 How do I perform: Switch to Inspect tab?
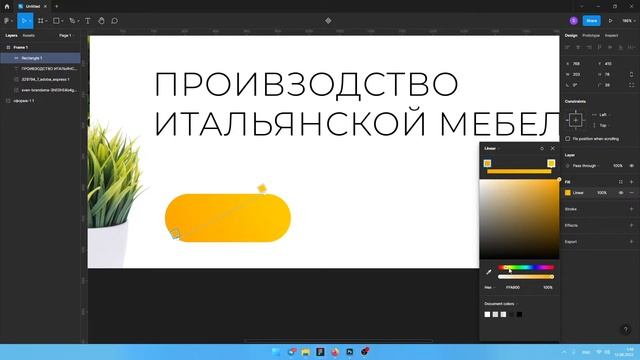[611, 36]
